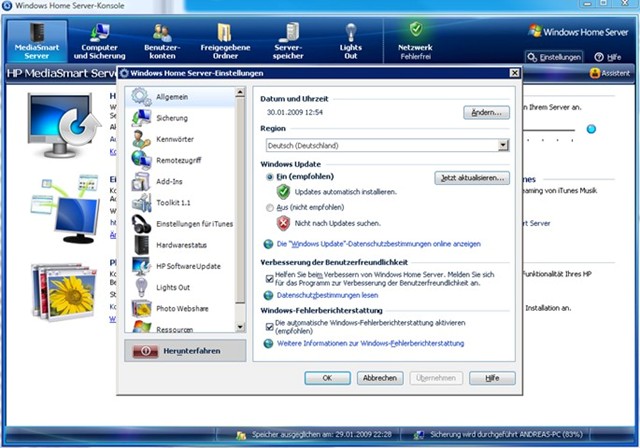Viewport: 640px width, 448px height.
Task: Click the date and time value 30.01.2009 12:54
Action: pyautogui.click(x=295, y=112)
